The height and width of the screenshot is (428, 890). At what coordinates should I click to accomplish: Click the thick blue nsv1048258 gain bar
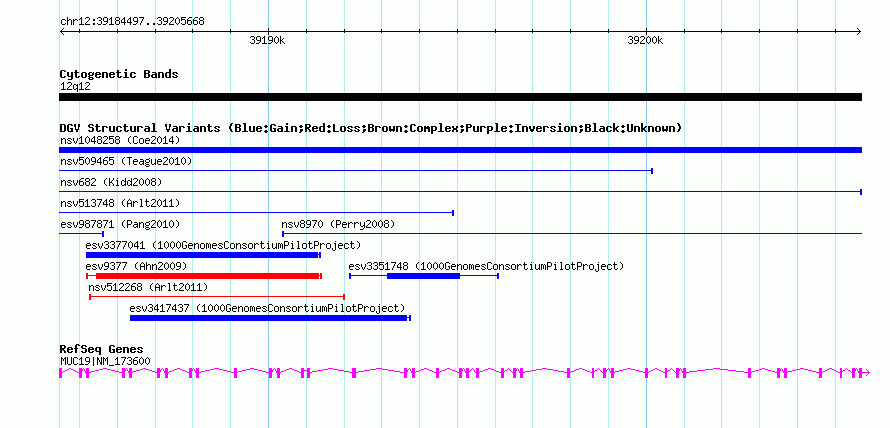pyautogui.click(x=460, y=150)
